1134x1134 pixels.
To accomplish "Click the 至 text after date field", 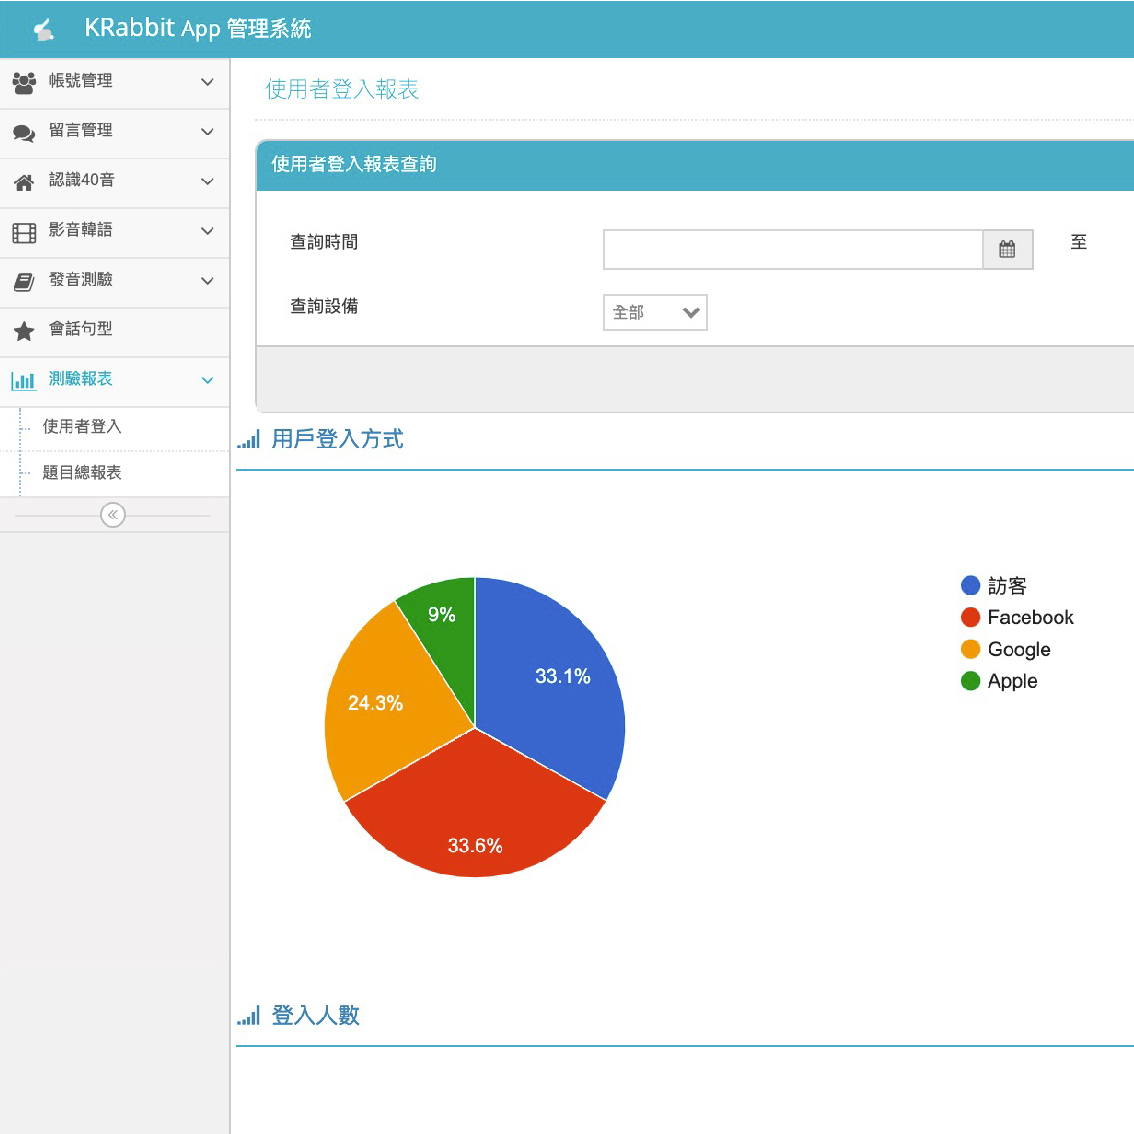I will [x=1078, y=242].
